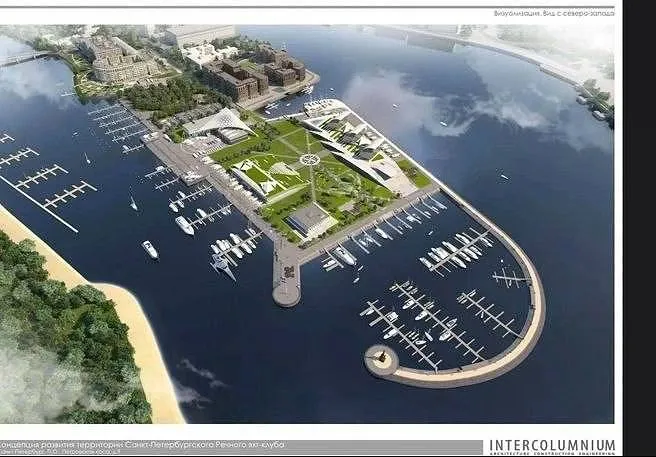
Task: Click the gray flat-roofed building near the quay
Action: tap(310, 220)
